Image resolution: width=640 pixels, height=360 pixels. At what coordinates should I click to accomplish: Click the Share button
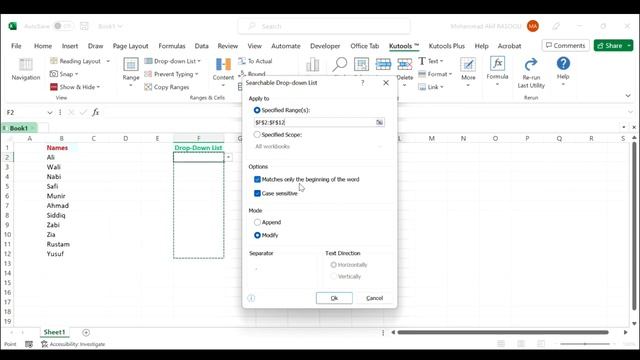point(610,46)
